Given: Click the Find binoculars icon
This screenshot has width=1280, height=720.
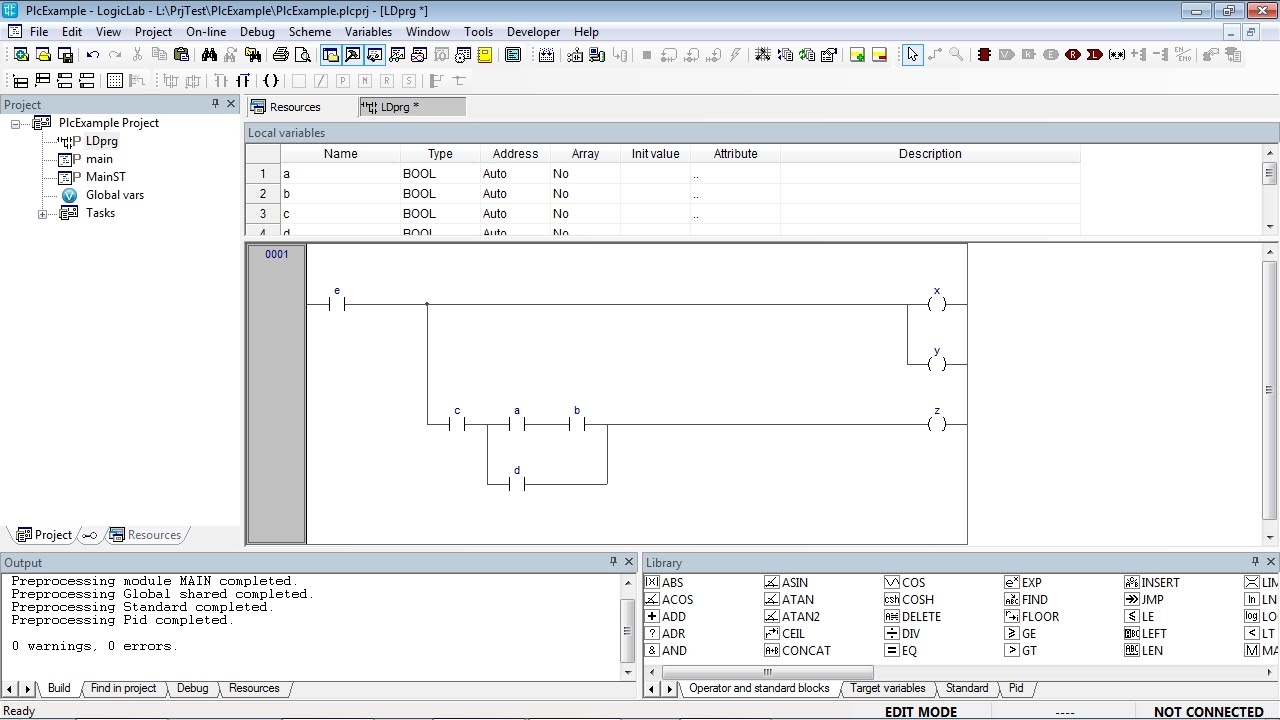Looking at the screenshot, I should 210,55.
